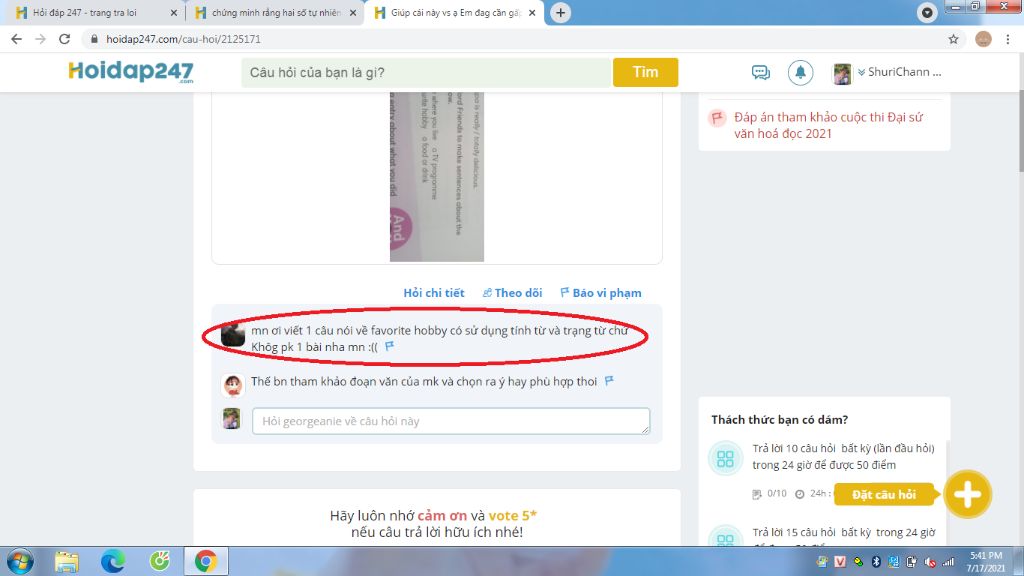
Task: Click the 'Hỏi chi tiết' link
Action: tap(434, 293)
